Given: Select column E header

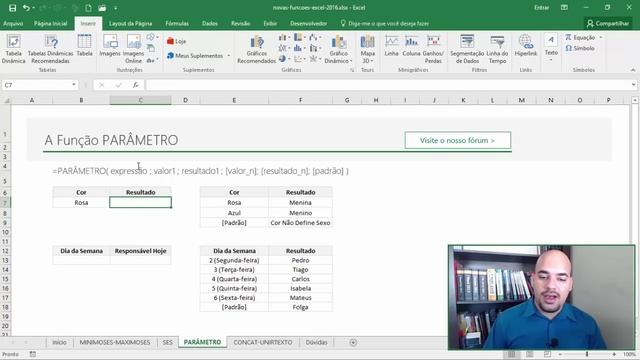Looking at the screenshot, I should pos(234,100).
